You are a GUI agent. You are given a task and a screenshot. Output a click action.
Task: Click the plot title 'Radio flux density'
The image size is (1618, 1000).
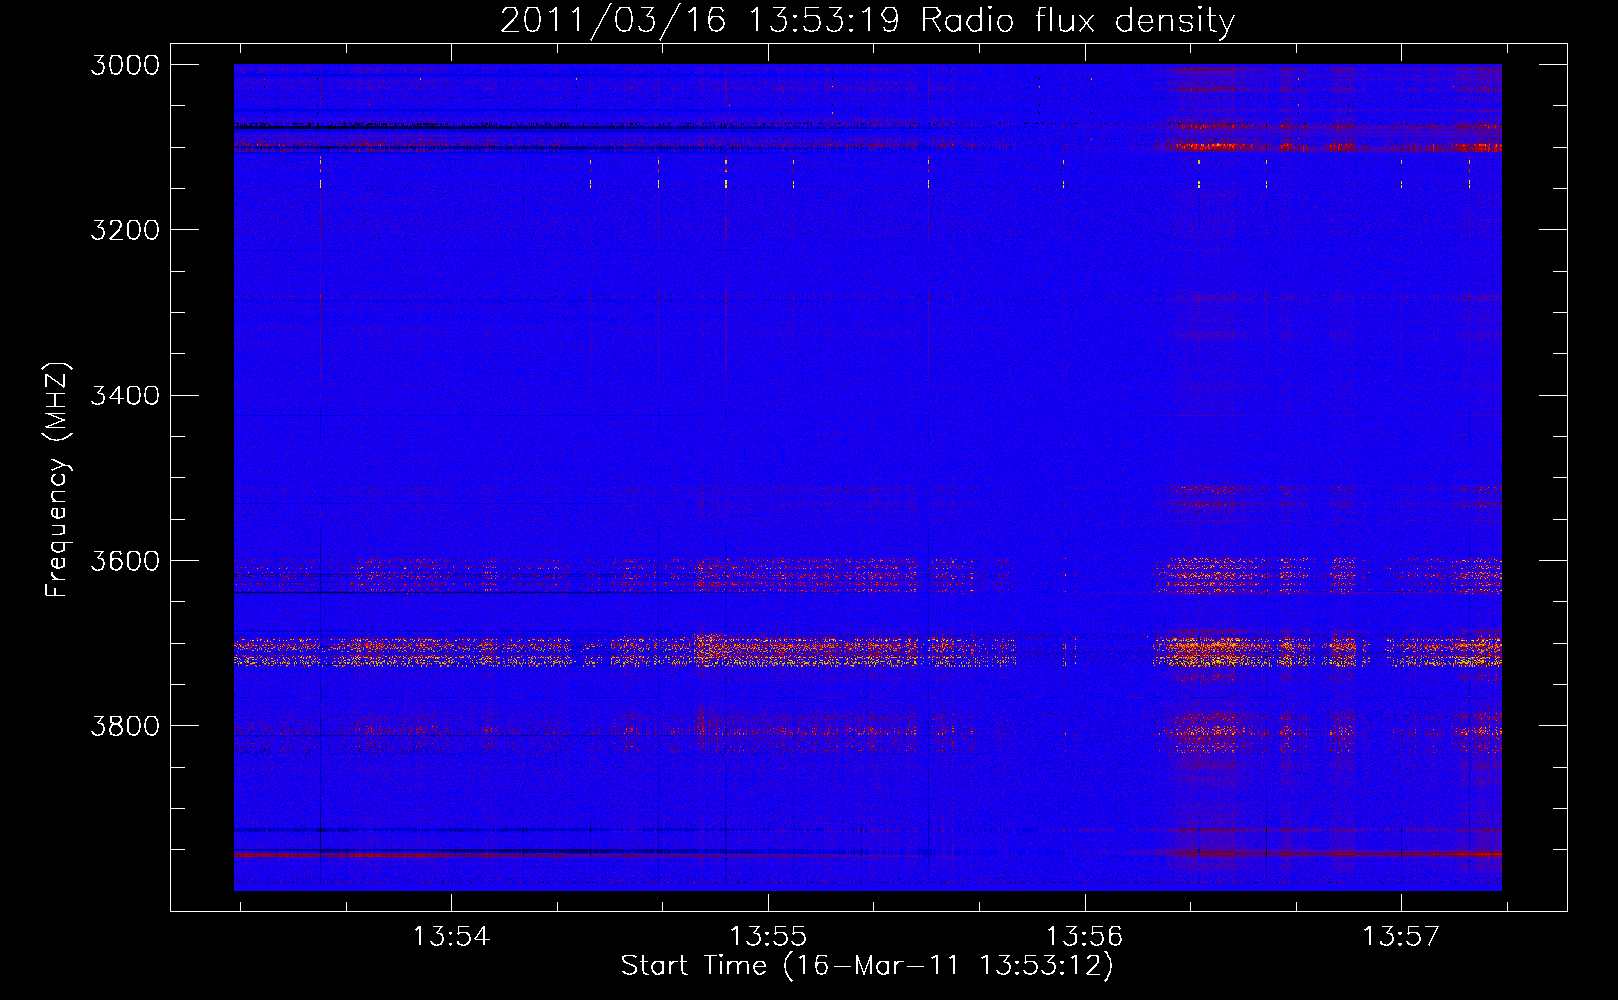coord(1078,21)
